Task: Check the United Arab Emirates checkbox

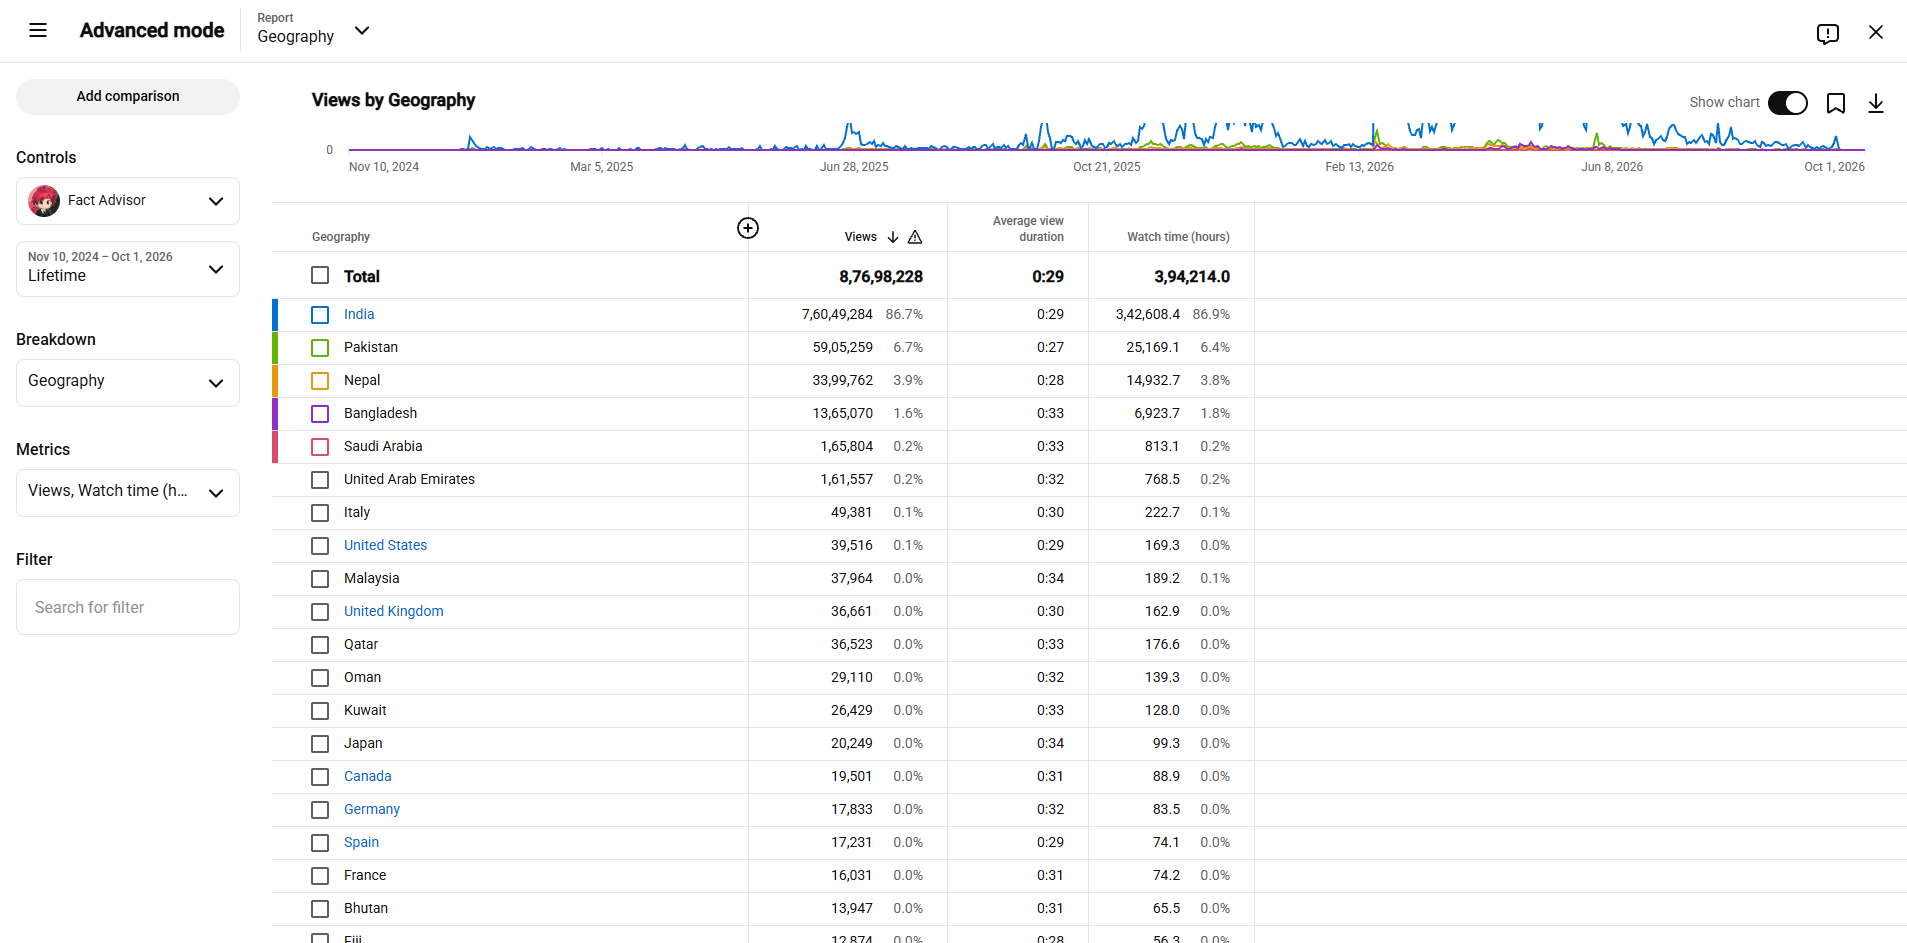Action: [x=320, y=480]
